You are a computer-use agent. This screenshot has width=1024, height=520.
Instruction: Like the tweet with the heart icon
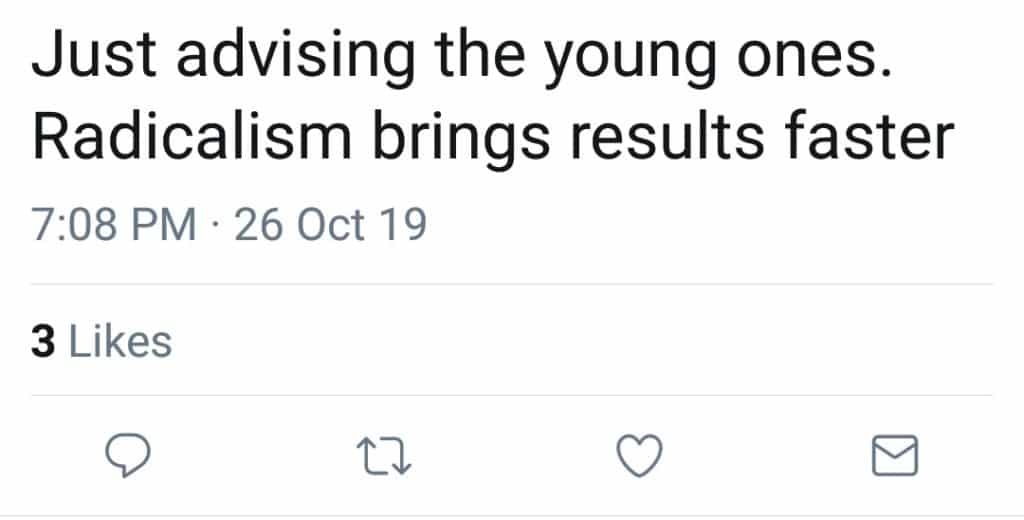pos(638,457)
